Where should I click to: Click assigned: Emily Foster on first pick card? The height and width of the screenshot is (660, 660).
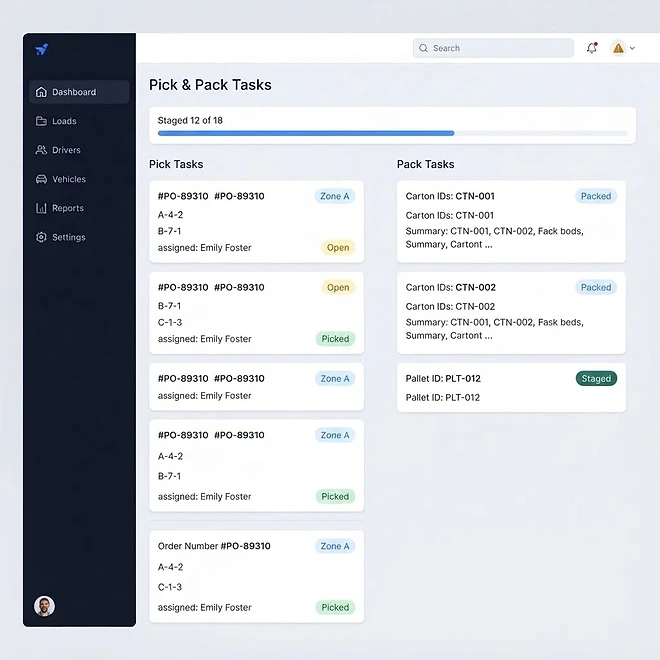205,248
